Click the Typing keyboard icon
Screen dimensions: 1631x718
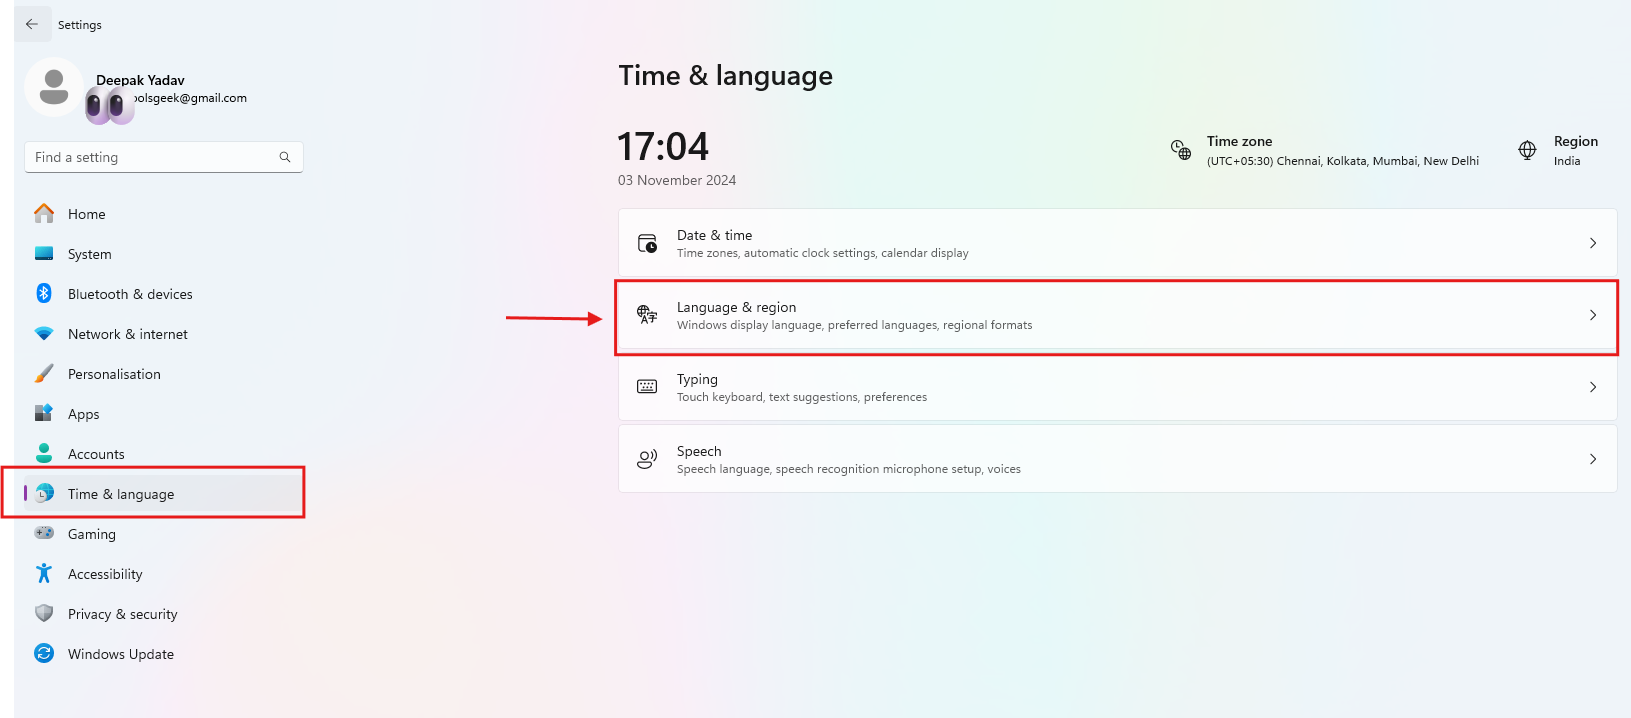(647, 387)
